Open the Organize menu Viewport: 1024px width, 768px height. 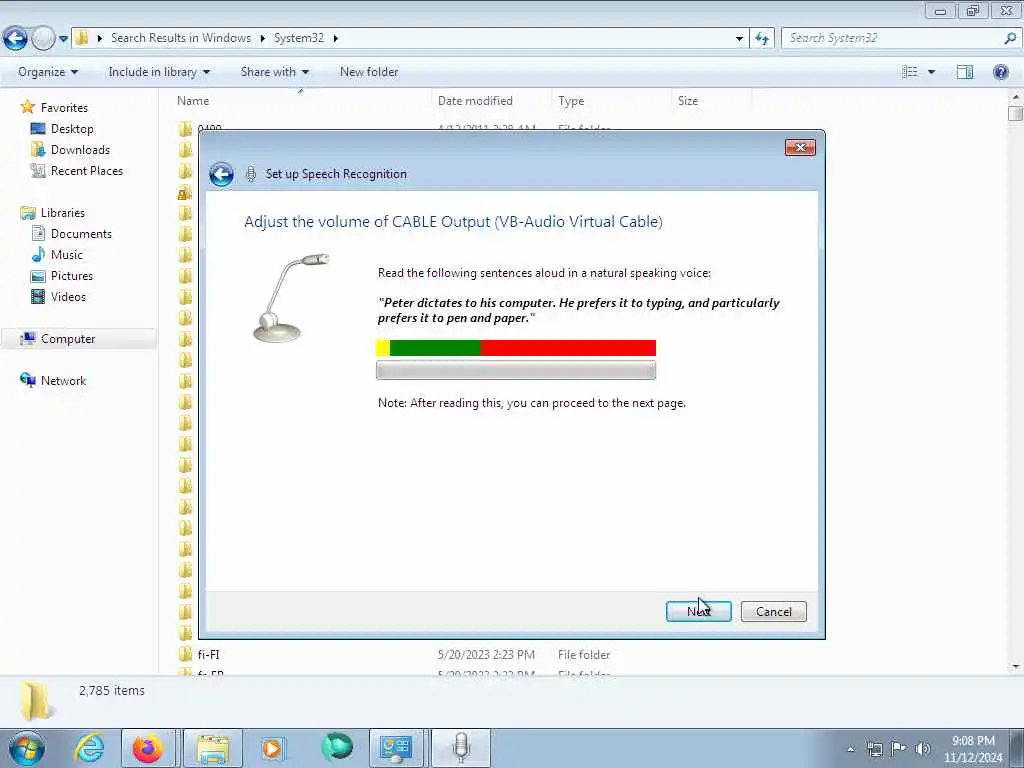[48, 72]
